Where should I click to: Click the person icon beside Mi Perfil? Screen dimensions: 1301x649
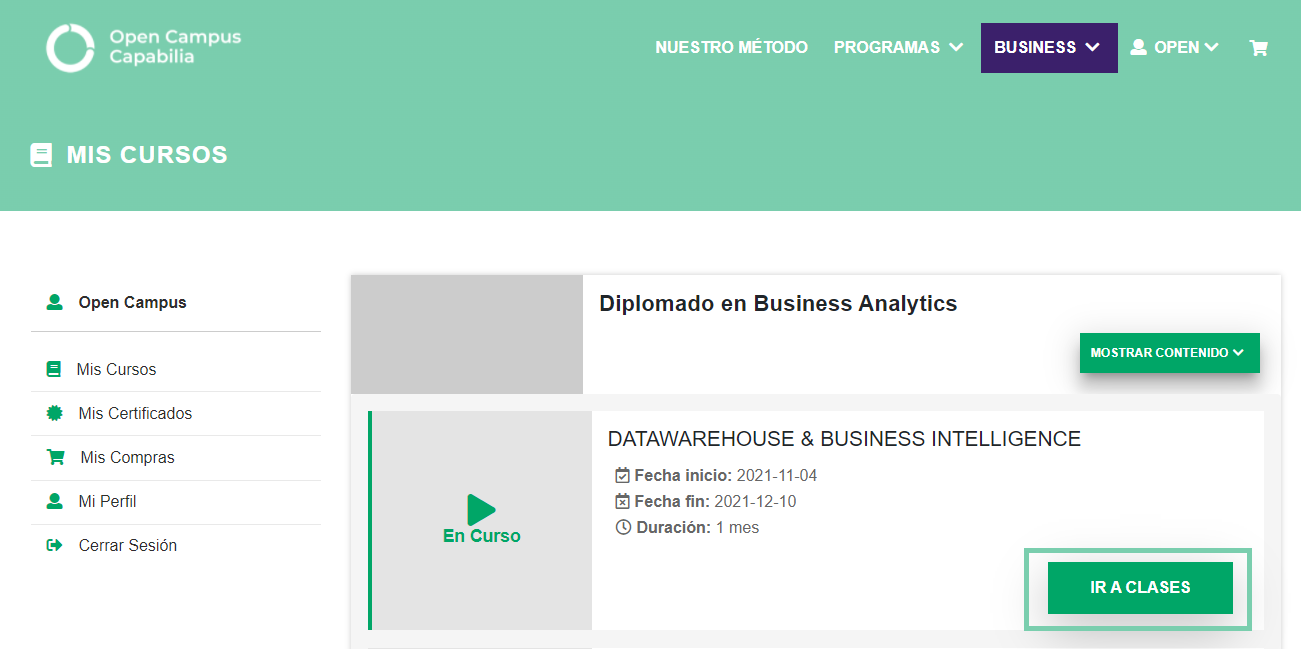coord(55,501)
